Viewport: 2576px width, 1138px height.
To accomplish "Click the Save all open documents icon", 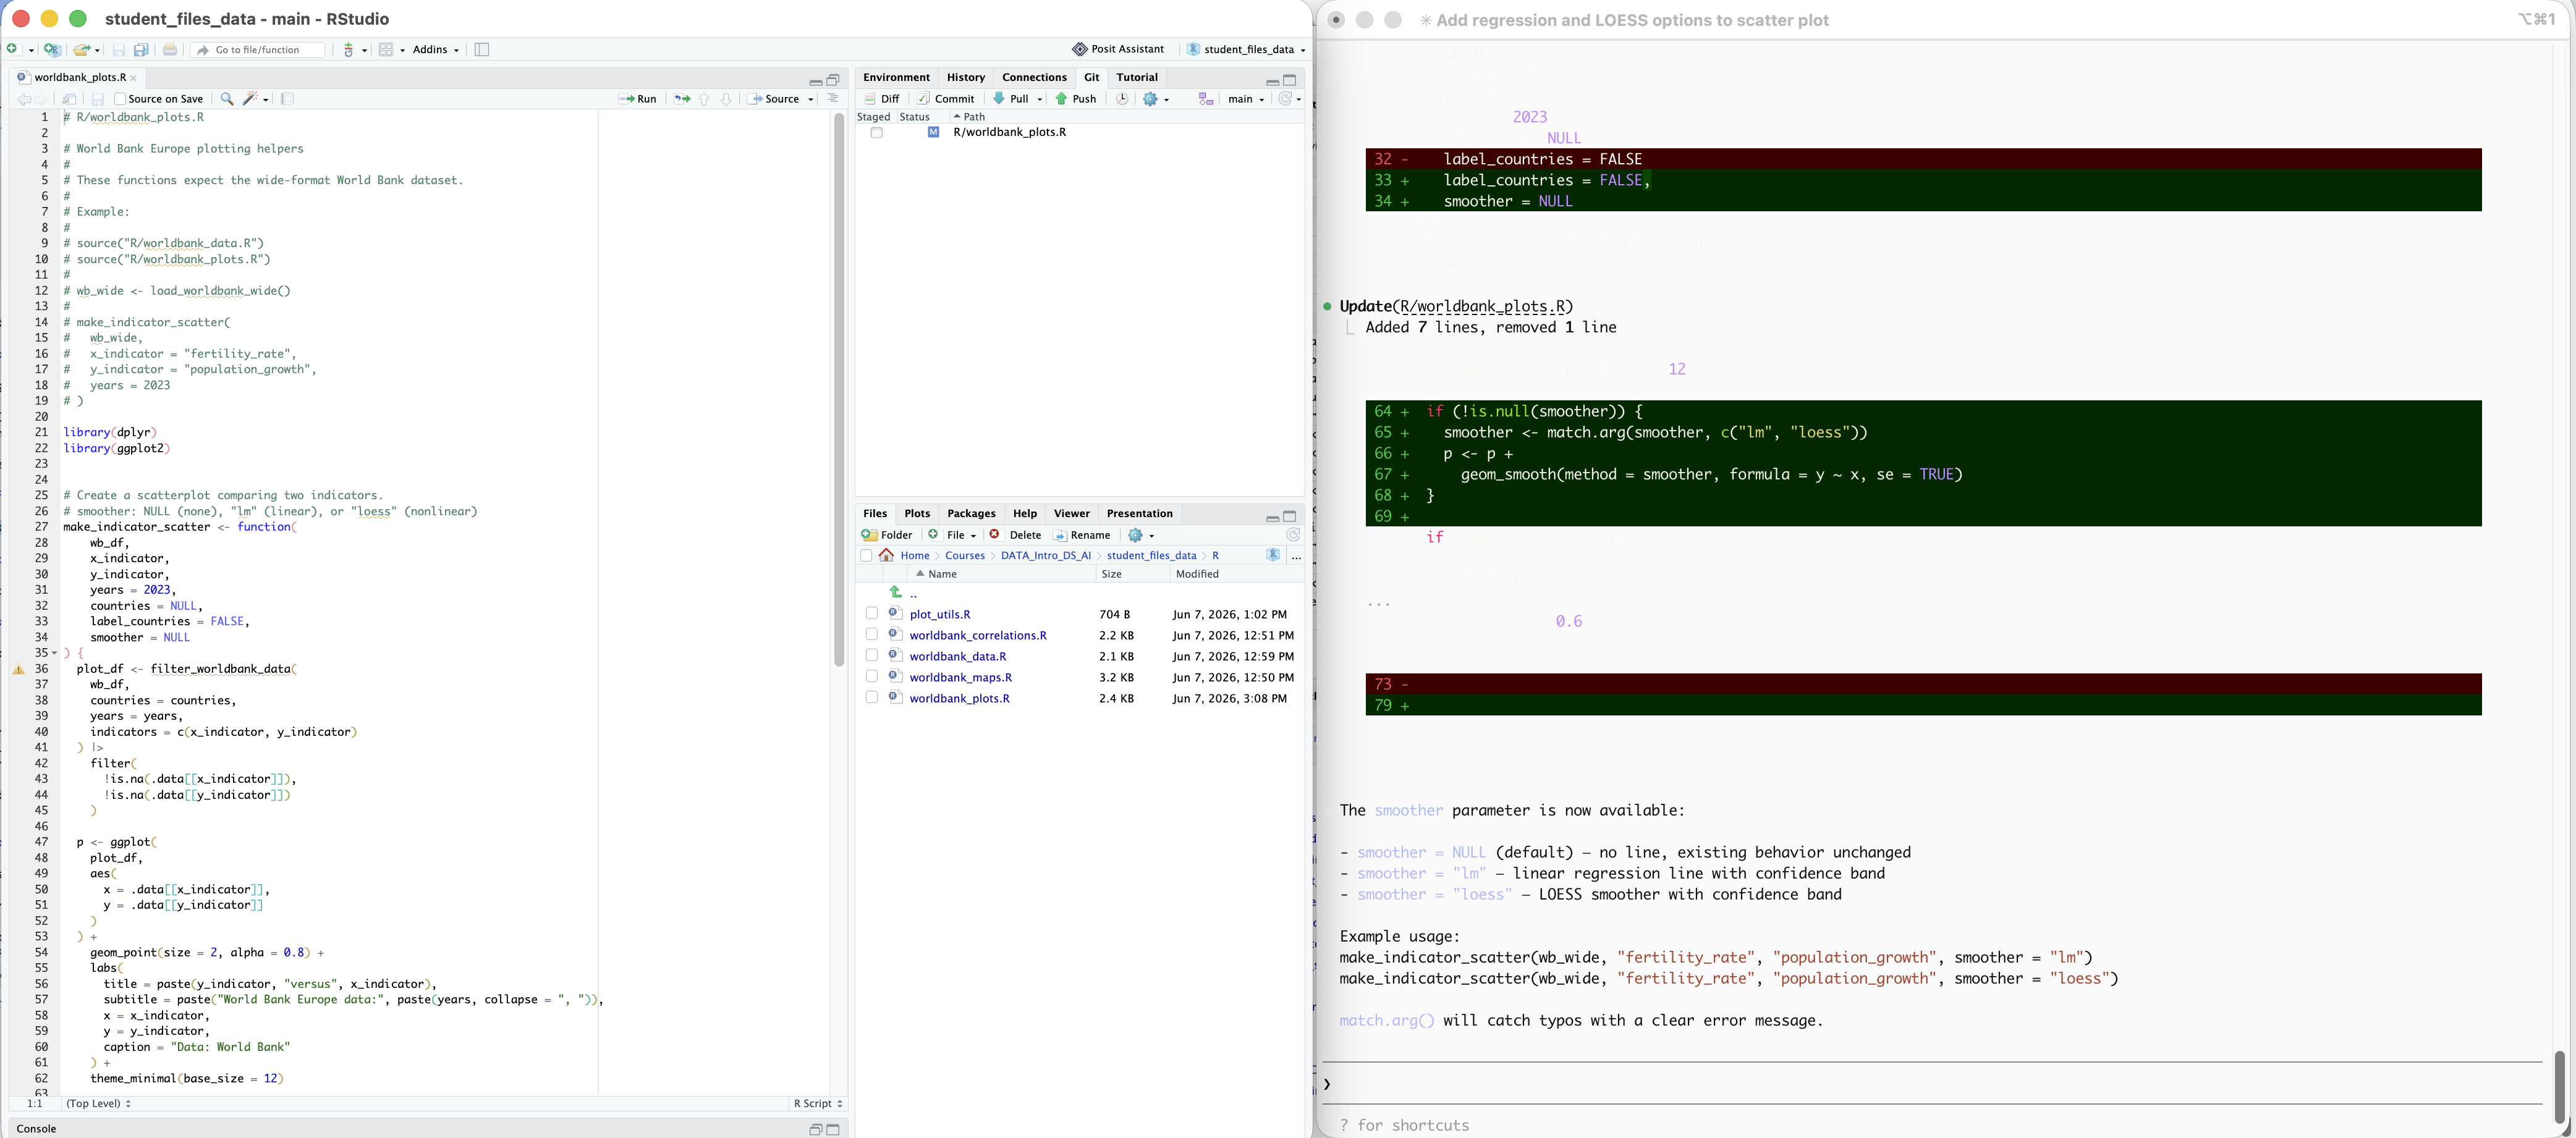I will pos(141,49).
